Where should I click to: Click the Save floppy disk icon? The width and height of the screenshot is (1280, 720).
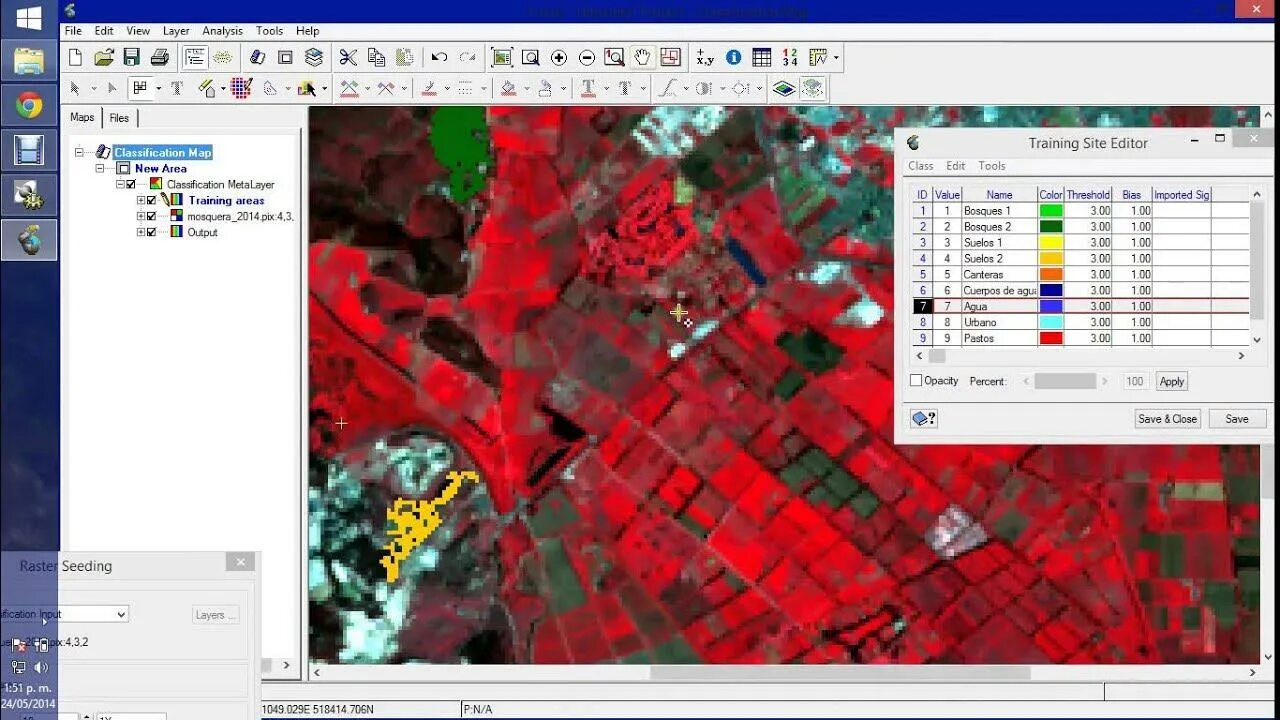[x=131, y=58]
